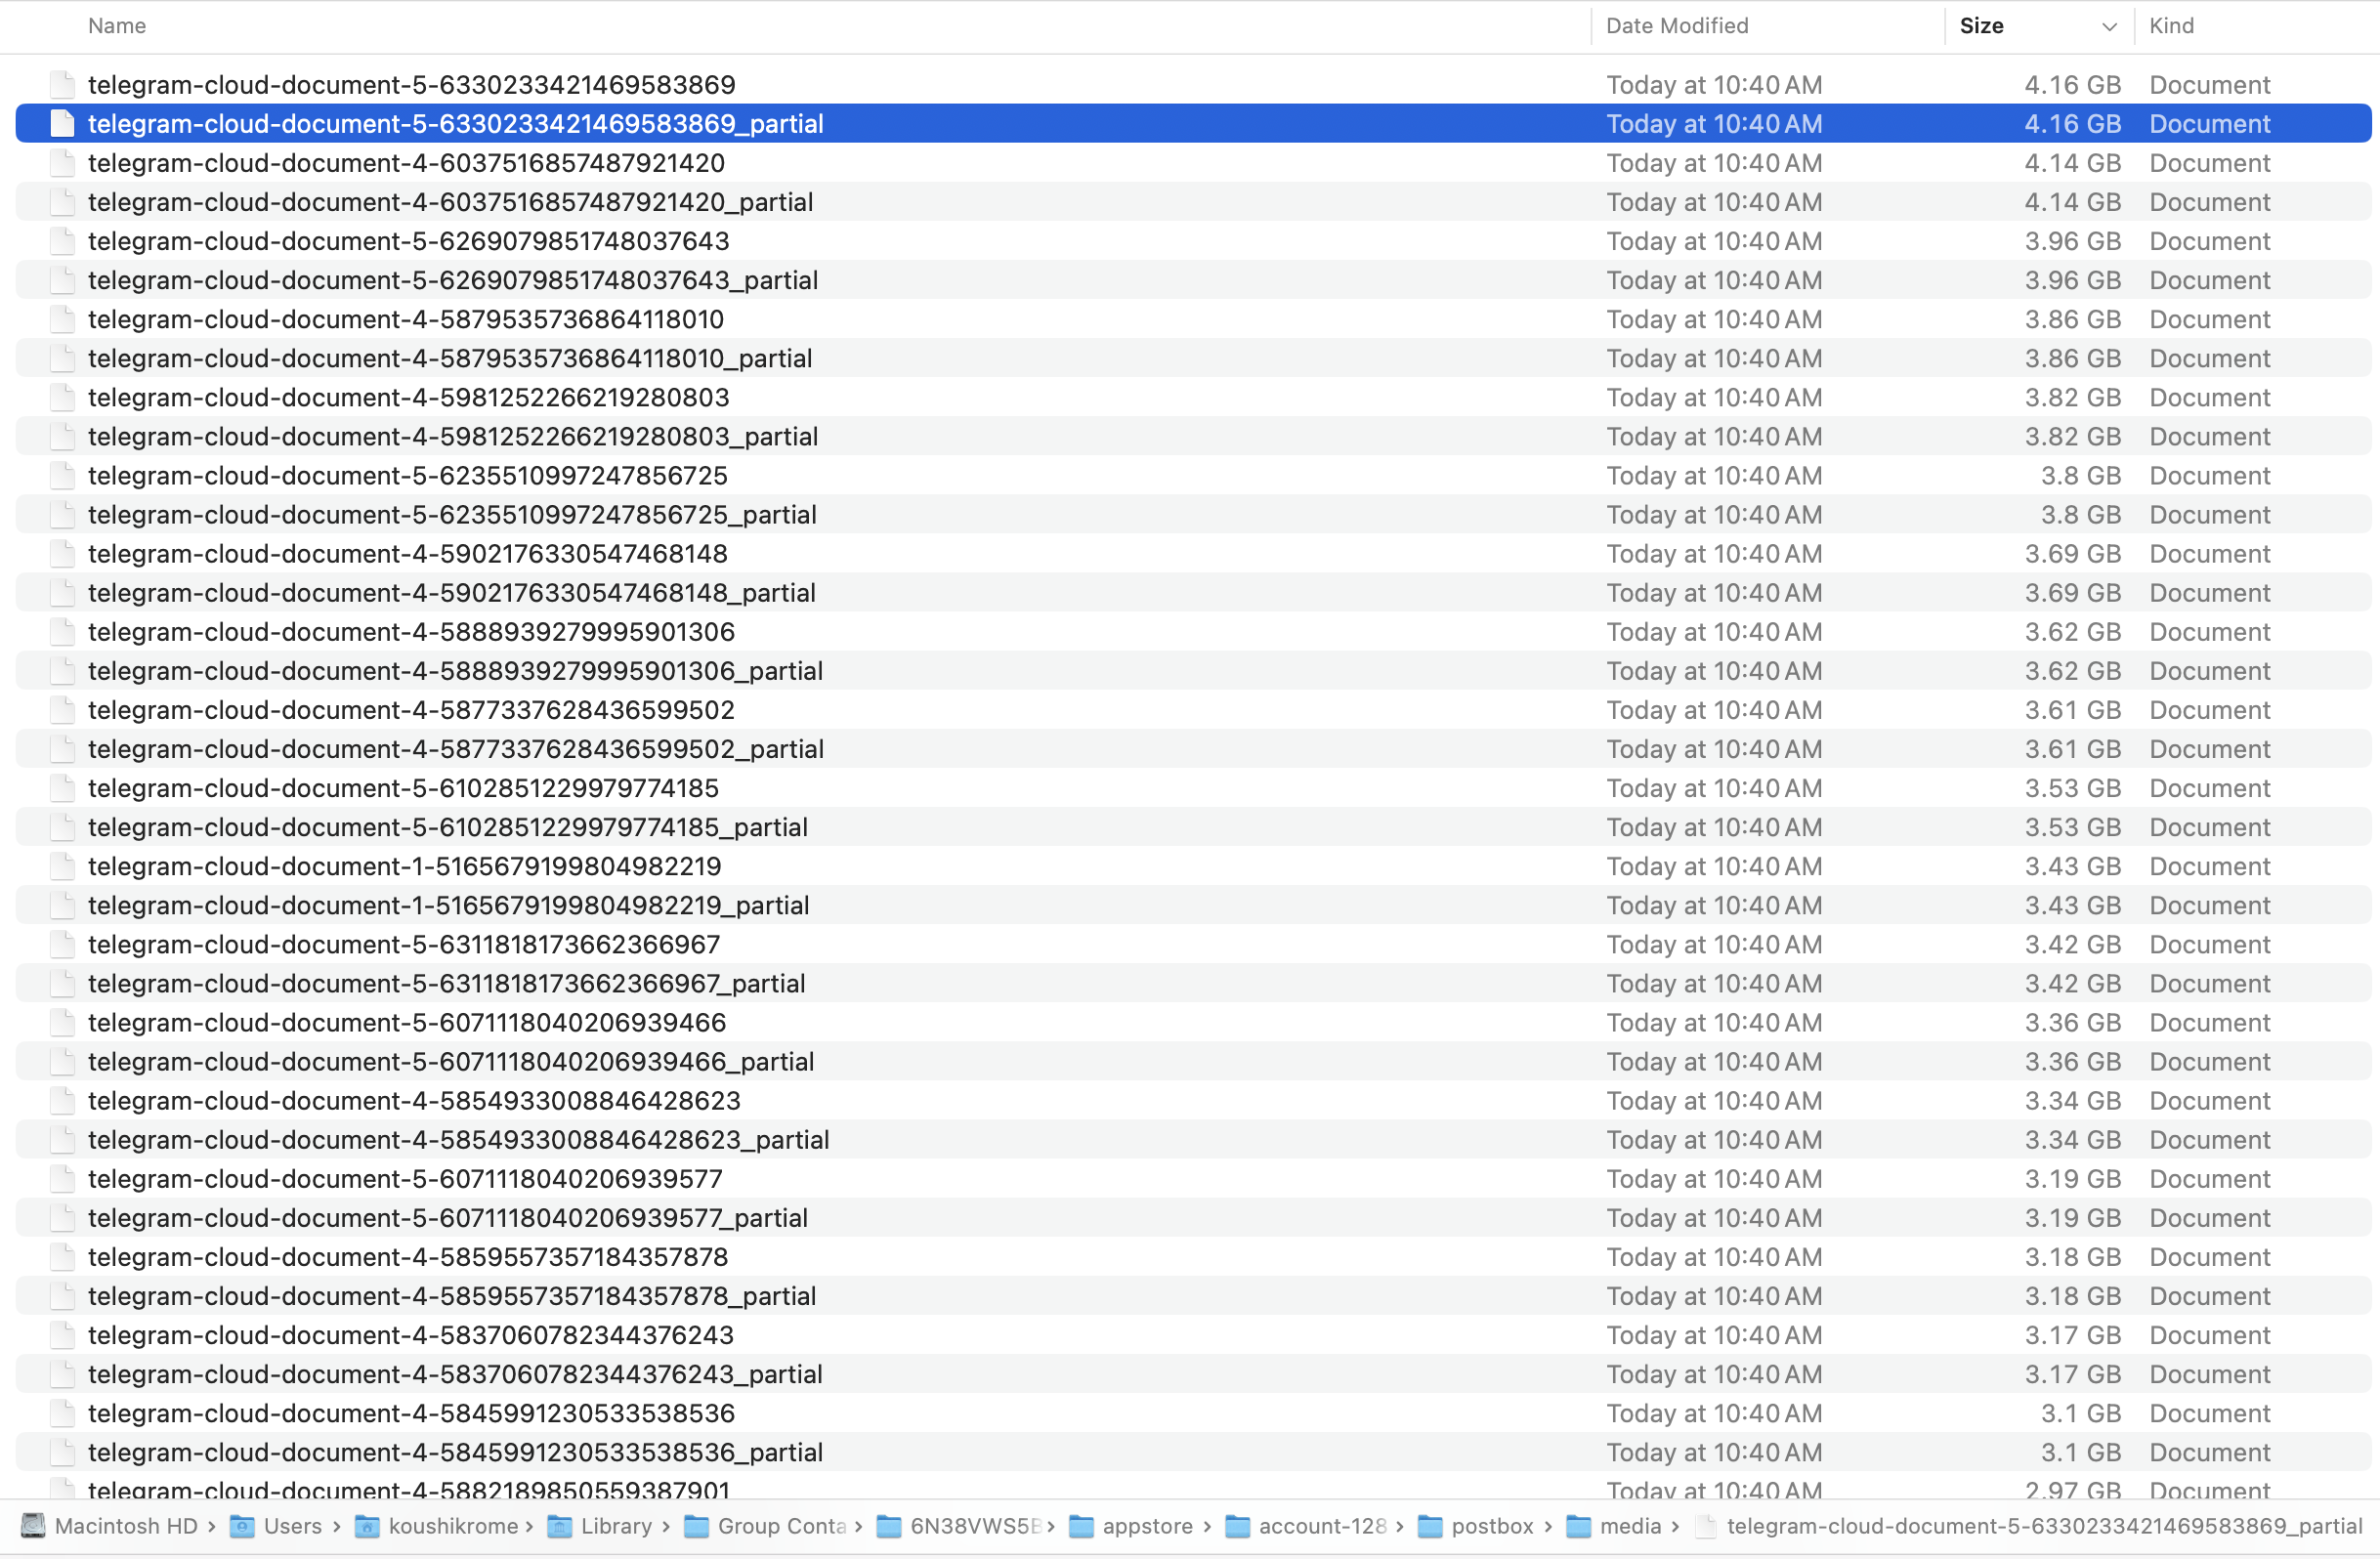
Task: Click the postbox folder icon in path bar
Action: pos(1430,1526)
